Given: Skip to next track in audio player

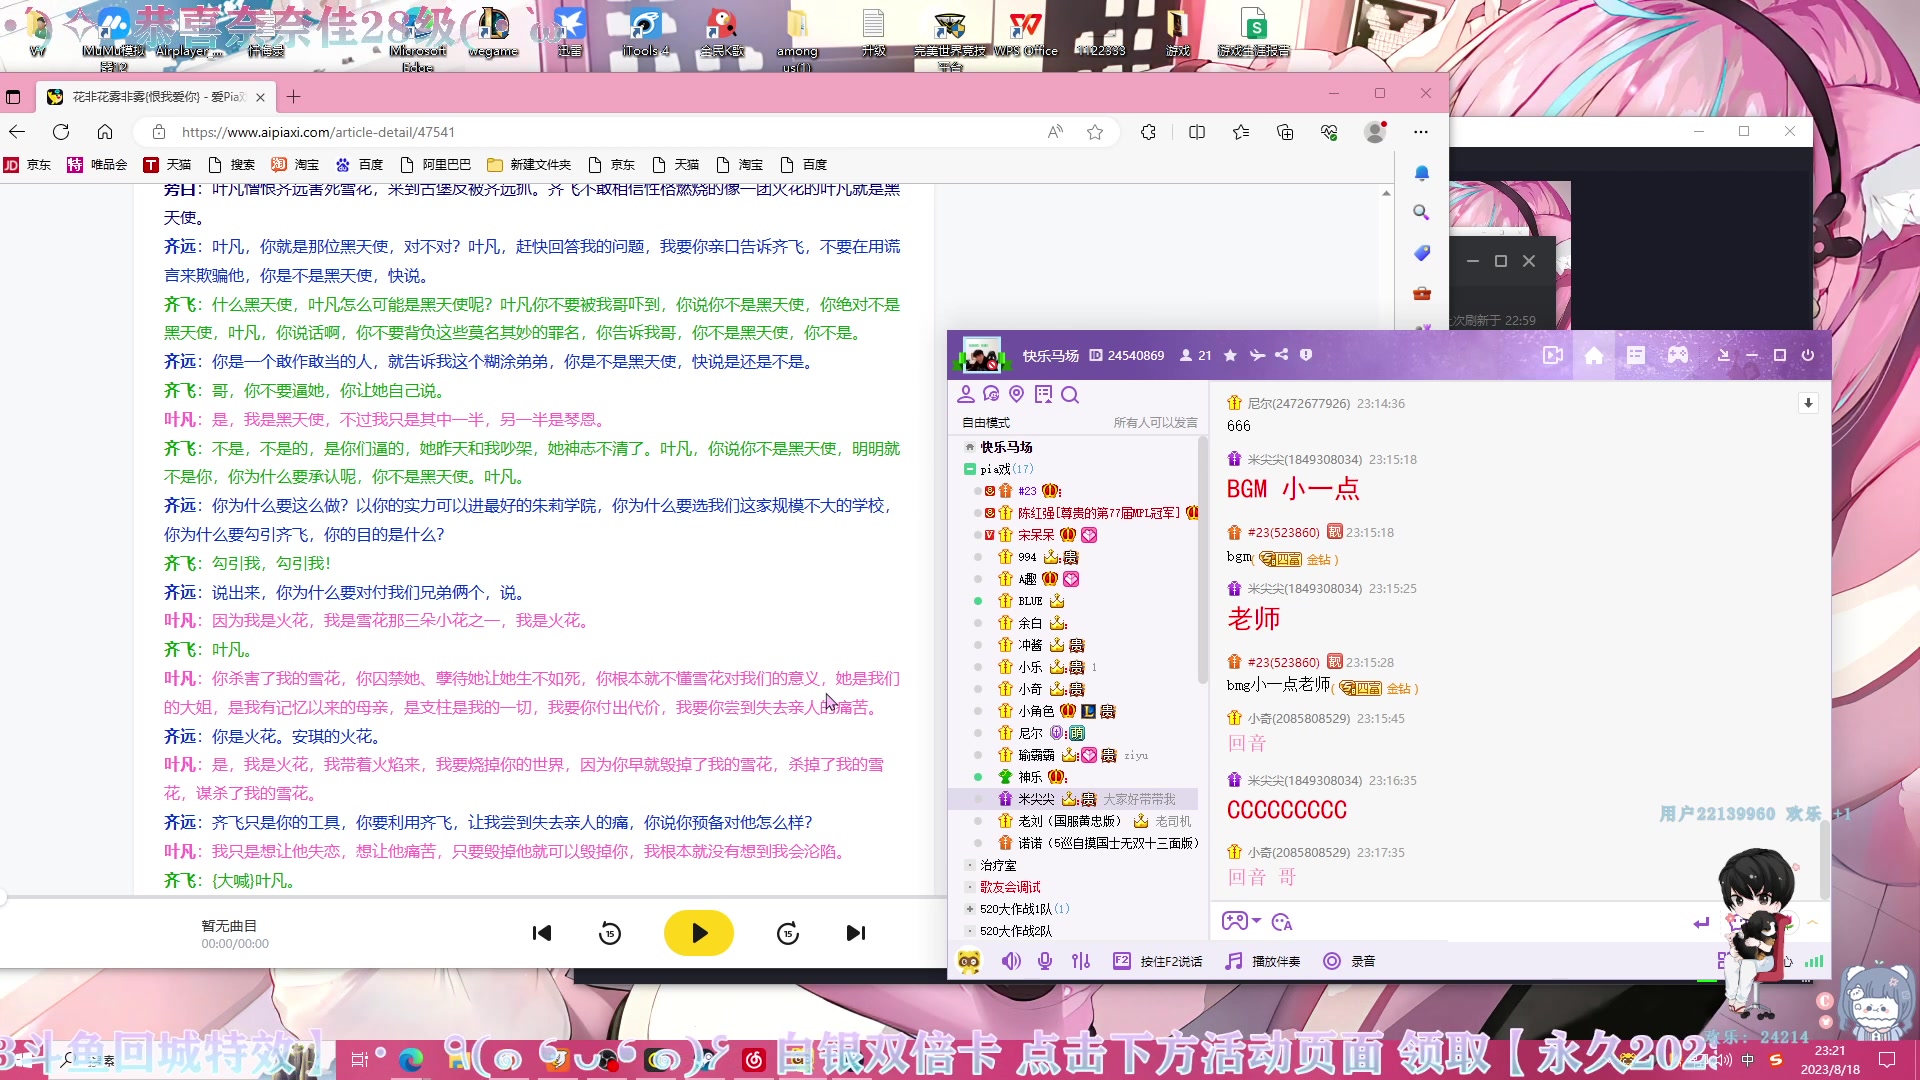Looking at the screenshot, I should (856, 933).
